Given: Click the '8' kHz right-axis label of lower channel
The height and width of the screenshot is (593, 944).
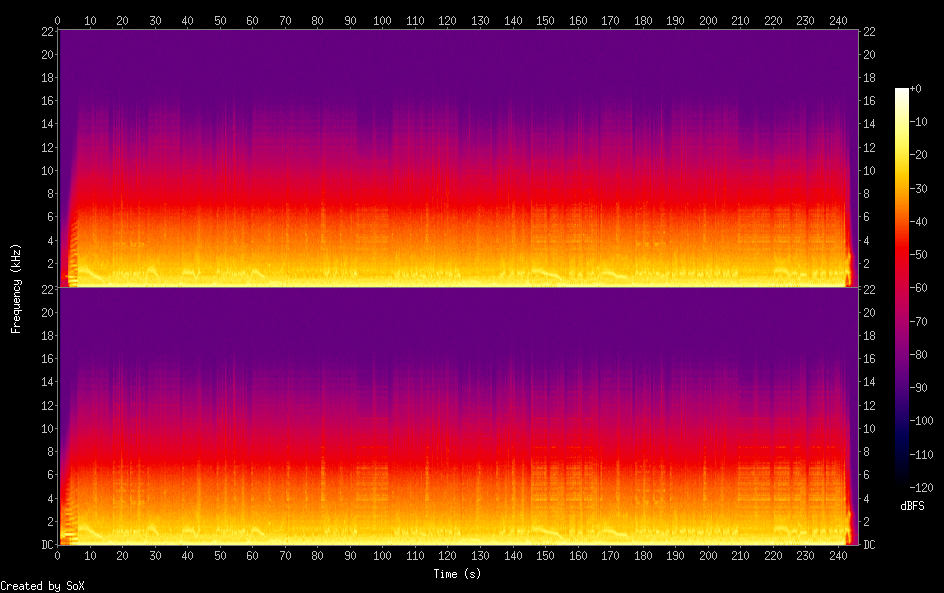Looking at the screenshot, I should 866,452.
